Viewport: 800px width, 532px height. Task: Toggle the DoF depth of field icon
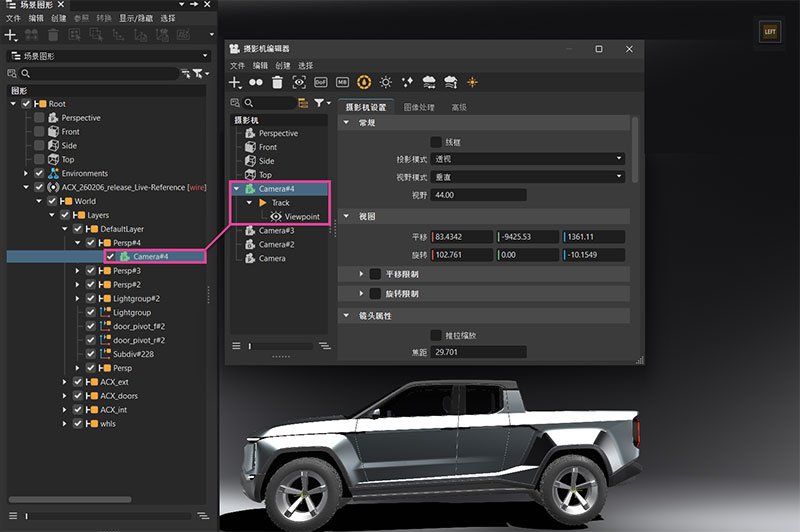(320, 82)
